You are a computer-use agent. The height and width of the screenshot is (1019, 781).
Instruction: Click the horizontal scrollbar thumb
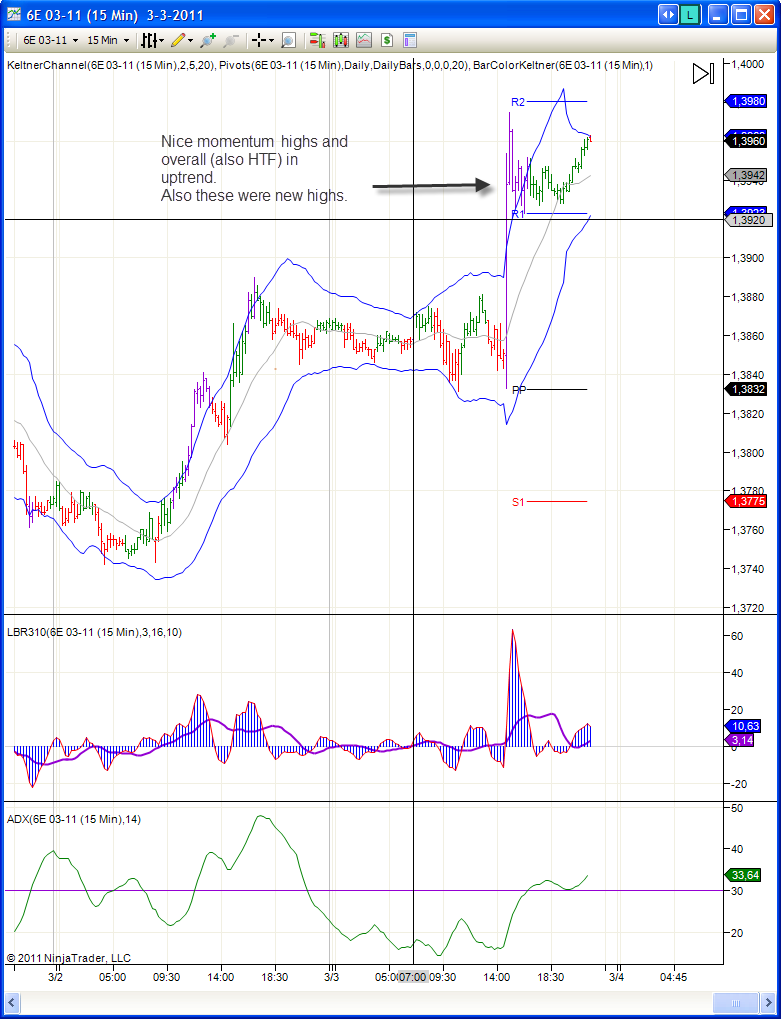pos(736,1001)
